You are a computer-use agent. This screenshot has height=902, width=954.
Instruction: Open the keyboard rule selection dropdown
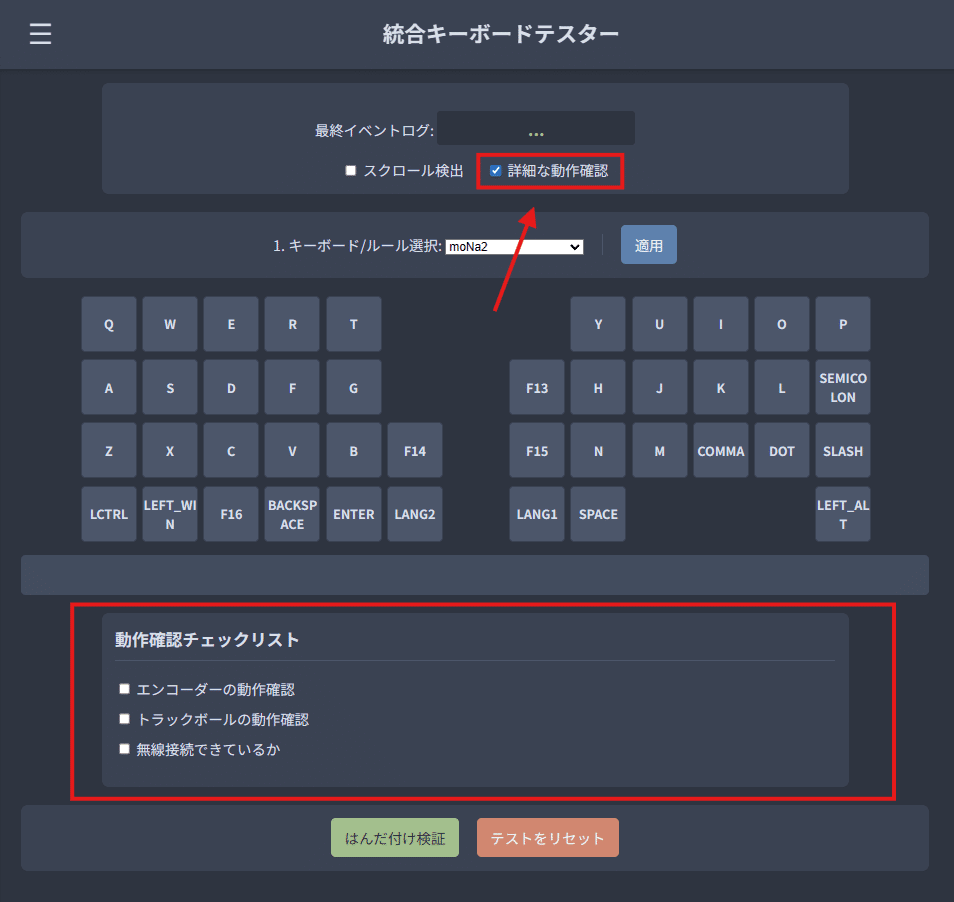(514, 245)
